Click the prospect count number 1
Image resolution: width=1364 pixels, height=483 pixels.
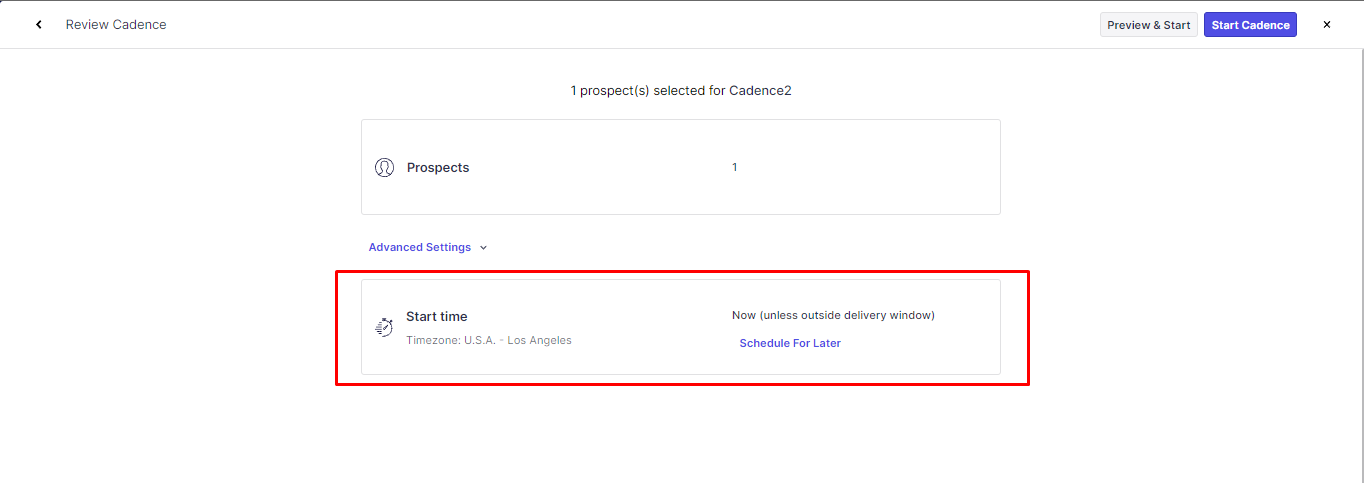pos(734,167)
